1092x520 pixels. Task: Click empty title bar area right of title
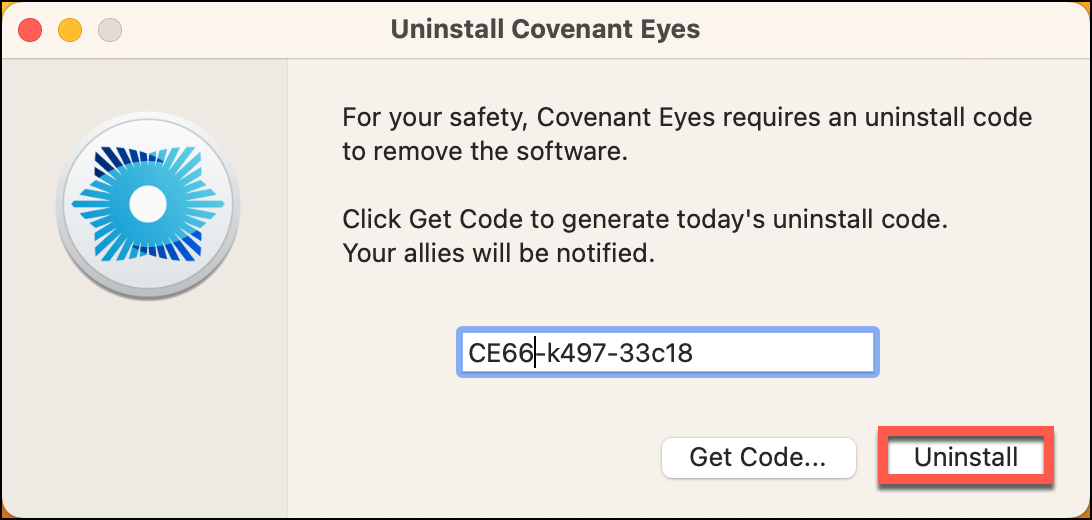point(891,30)
